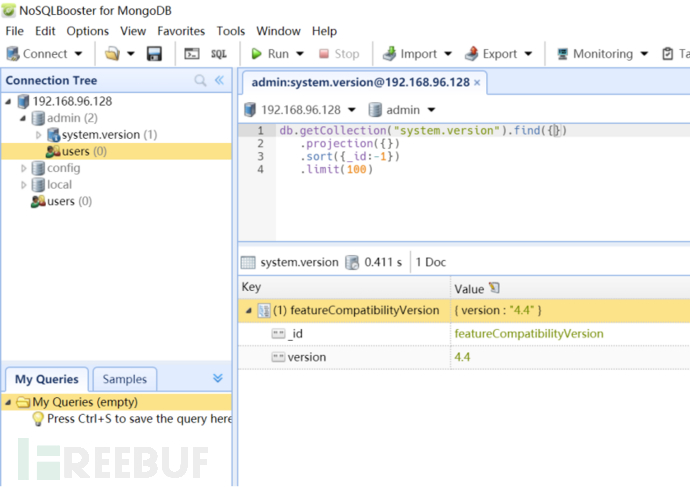Click the open file folder icon
This screenshot has height=487, width=690.
coord(112,54)
